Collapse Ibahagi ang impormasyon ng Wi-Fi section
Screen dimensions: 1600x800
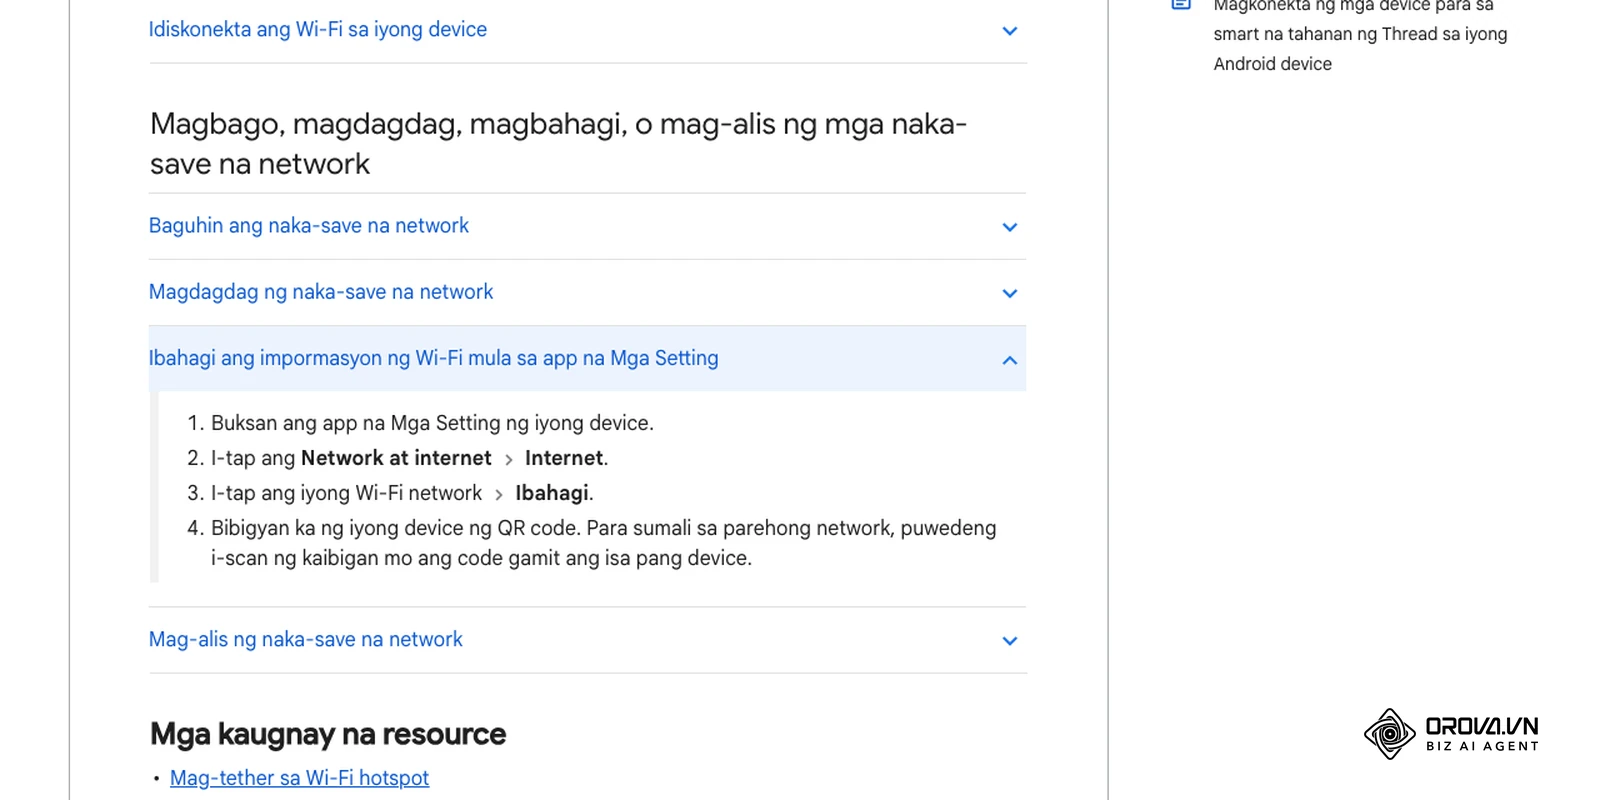[587, 358]
